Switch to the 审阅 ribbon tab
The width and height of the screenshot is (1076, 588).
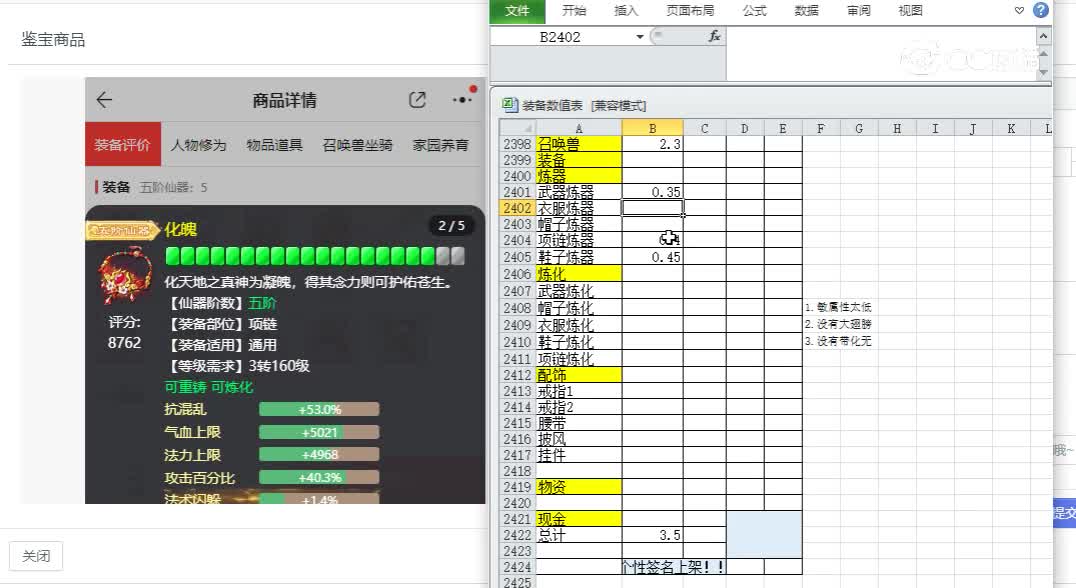[x=858, y=11]
